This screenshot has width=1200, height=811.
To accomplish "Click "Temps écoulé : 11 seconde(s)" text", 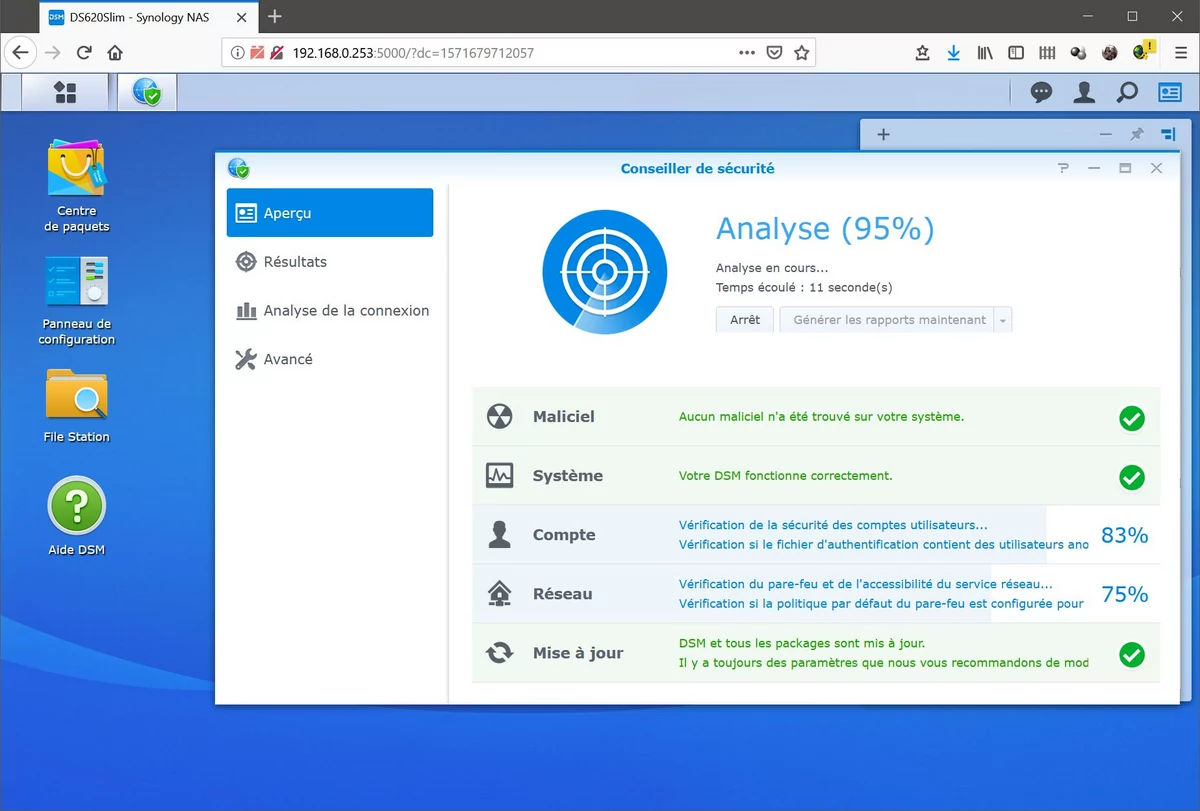I will click(804, 288).
